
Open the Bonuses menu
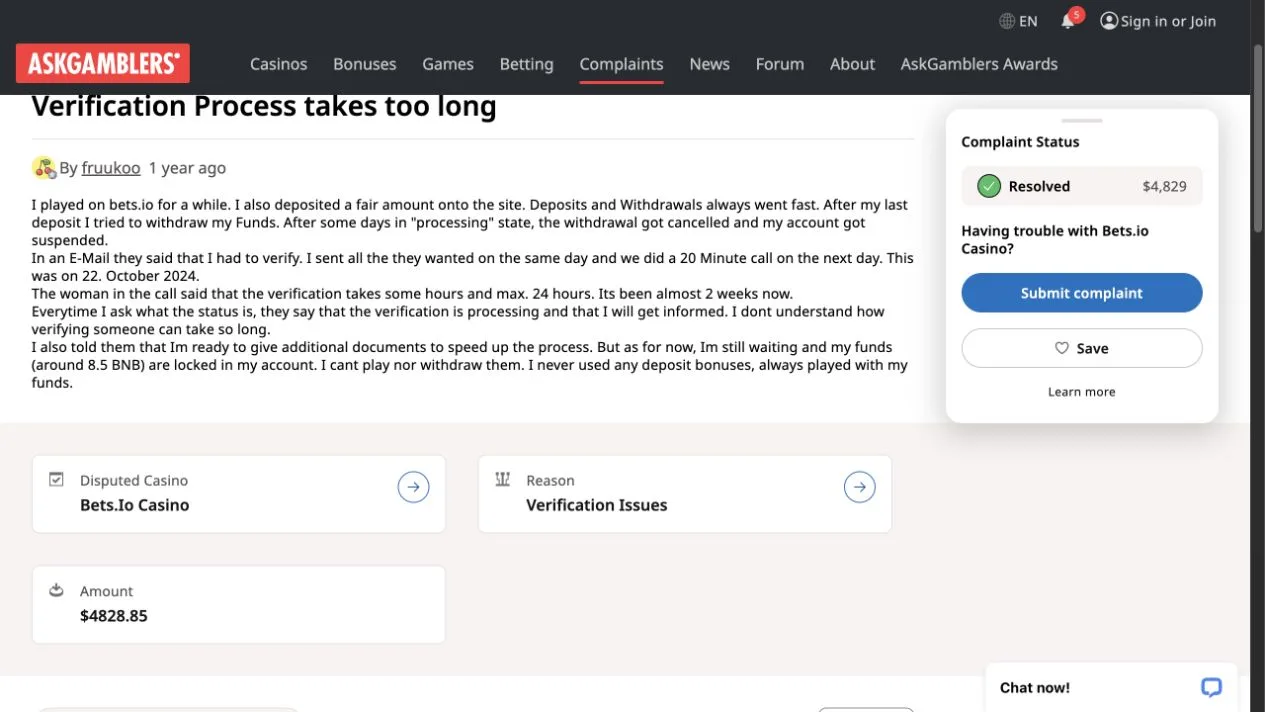point(364,64)
